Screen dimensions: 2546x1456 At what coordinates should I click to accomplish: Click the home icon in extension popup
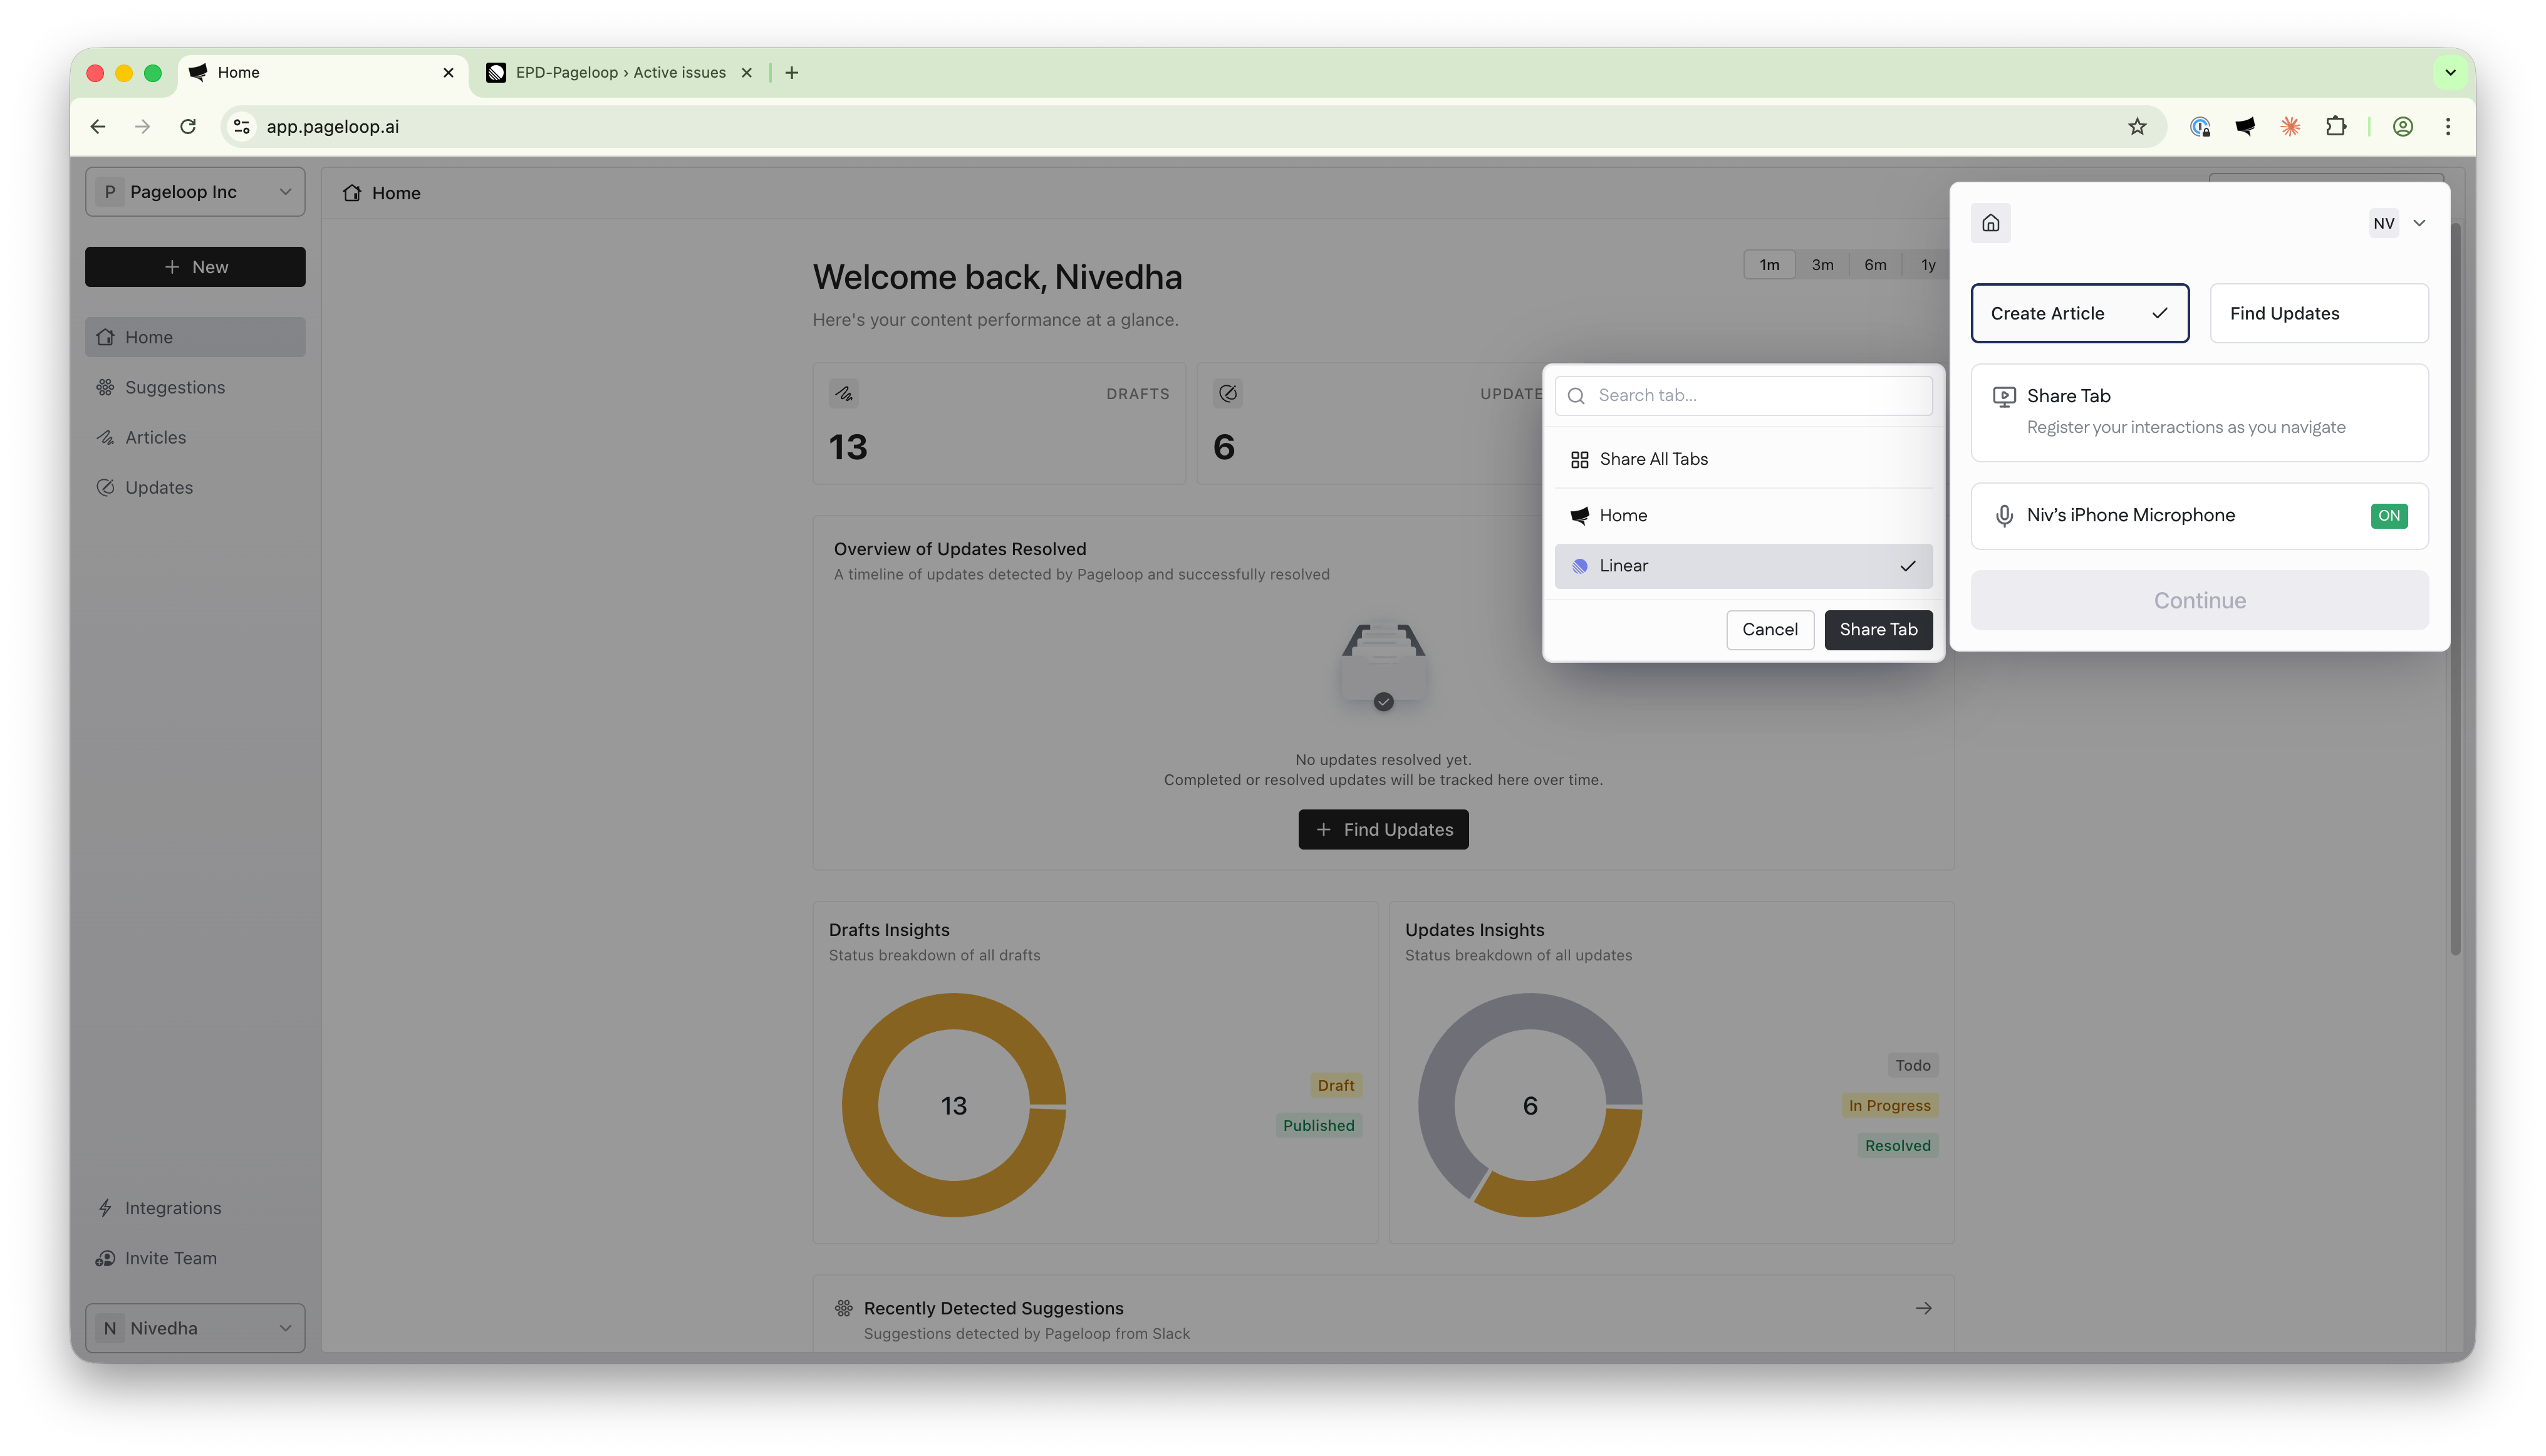pos(1990,223)
